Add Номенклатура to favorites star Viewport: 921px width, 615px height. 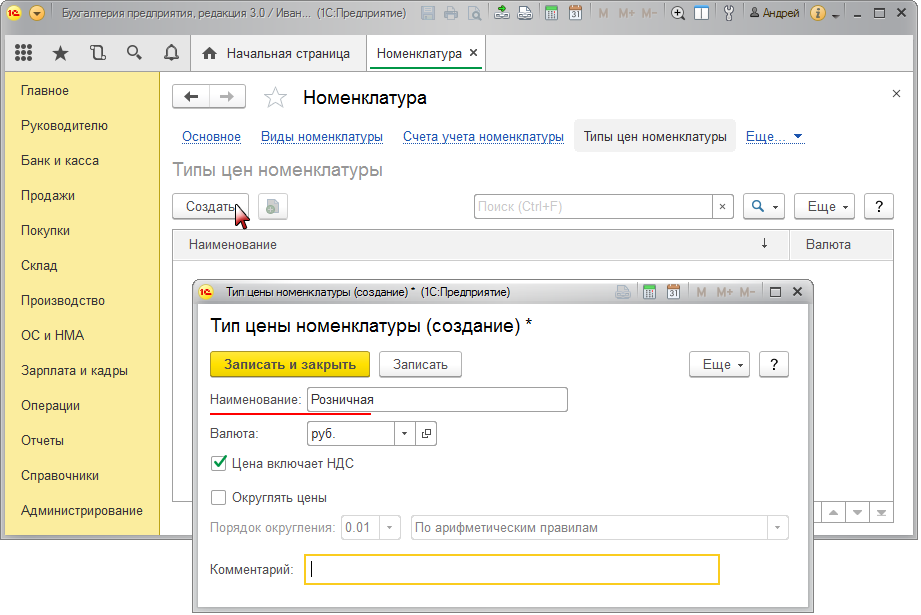(x=275, y=98)
